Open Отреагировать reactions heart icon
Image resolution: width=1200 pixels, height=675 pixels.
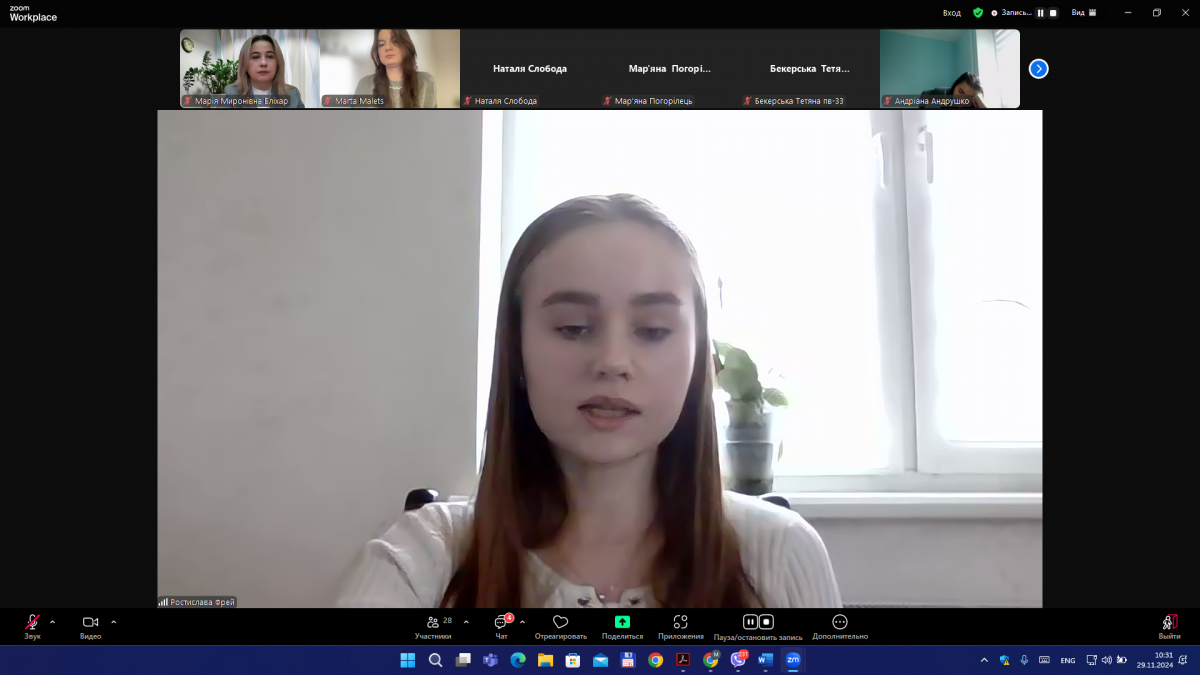pyautogui.click(x=560, y=623)
